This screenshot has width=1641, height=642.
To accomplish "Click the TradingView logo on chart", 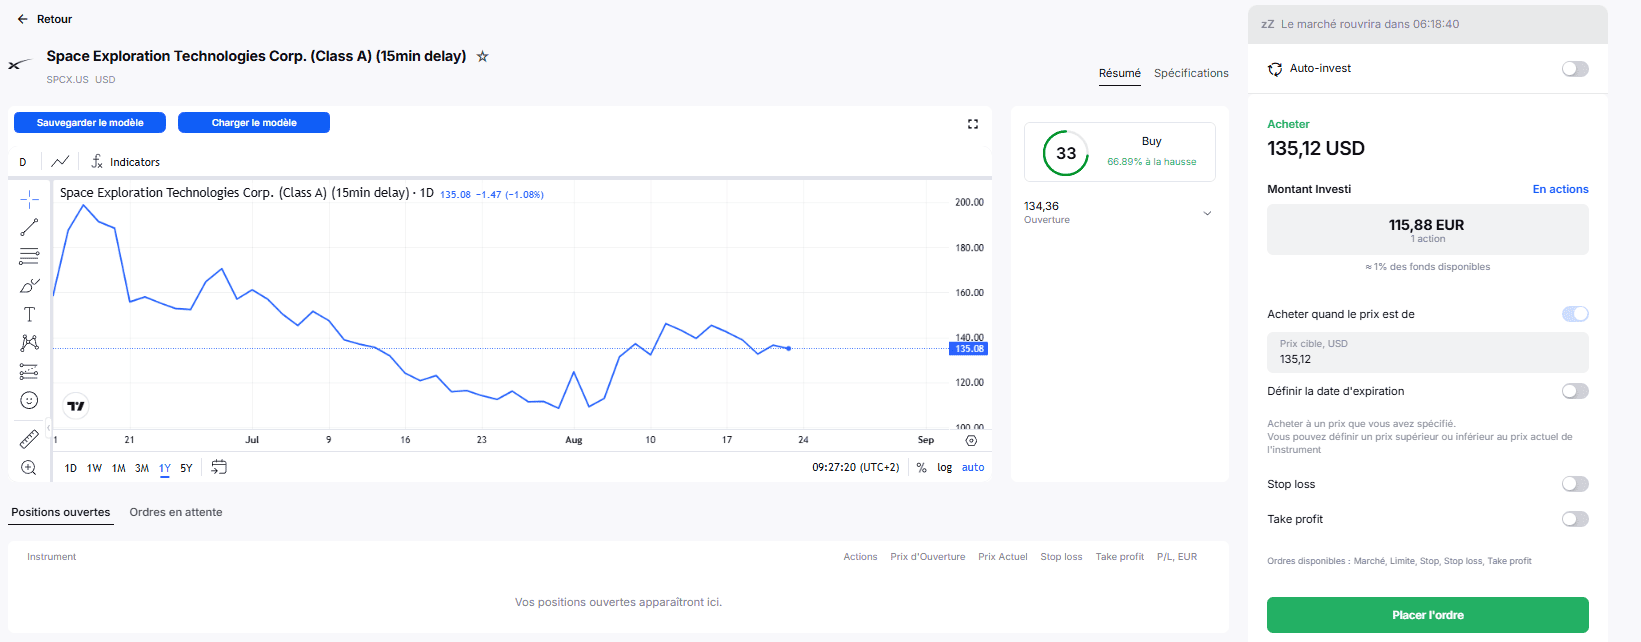I will [x=76, y=405].
